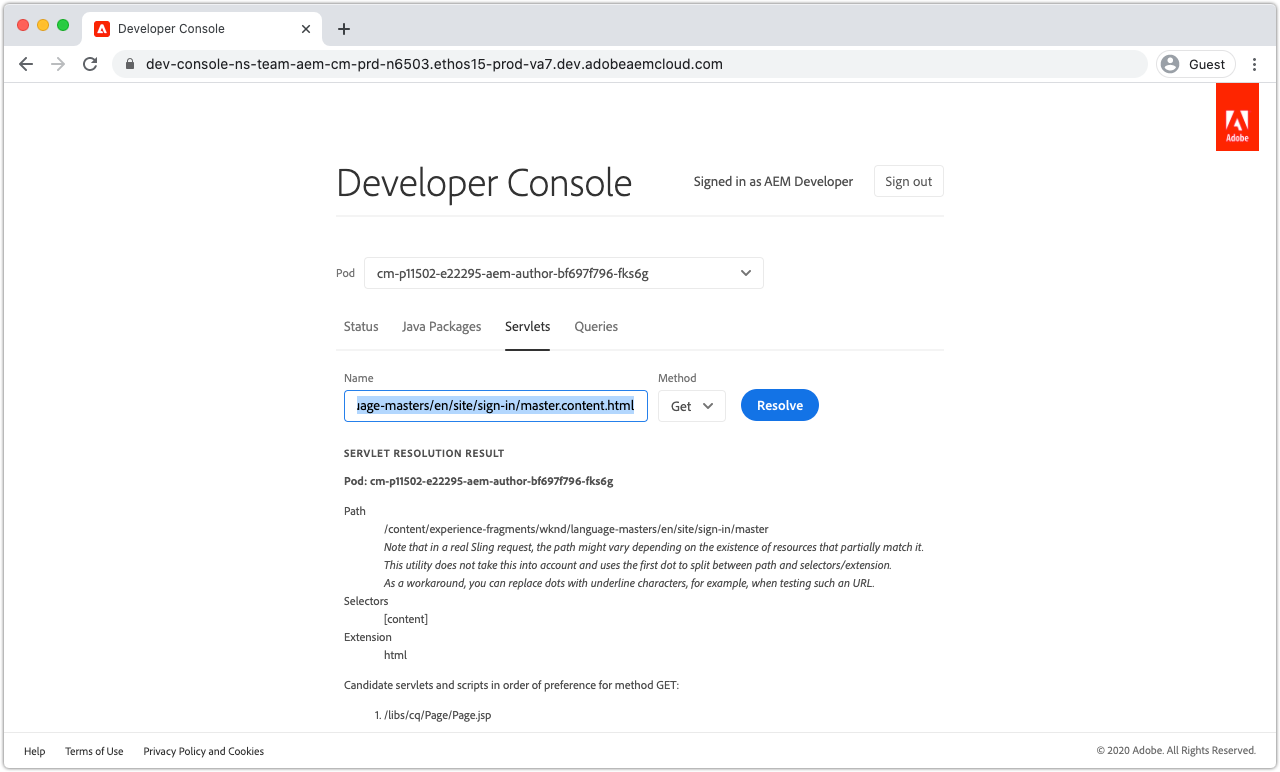The width and height of the screenshot is (1280, 772).
Task: Click the Sign out button
Action: click(909, 182)
